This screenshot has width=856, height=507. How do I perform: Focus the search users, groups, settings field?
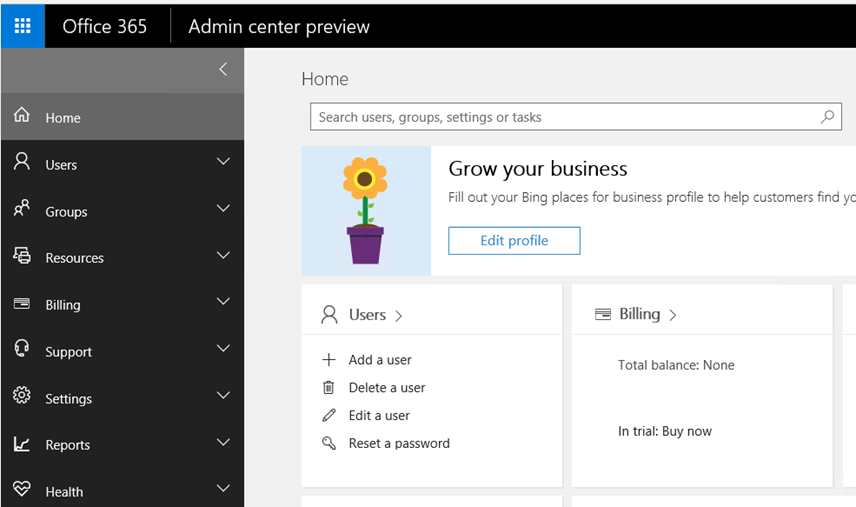576,116
